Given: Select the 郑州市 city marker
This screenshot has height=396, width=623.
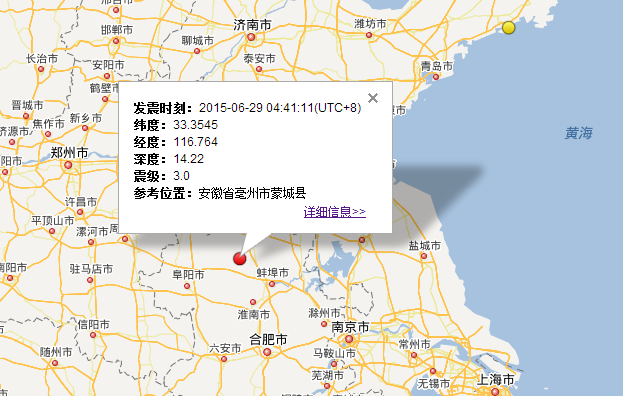Looking at the screenshot, I should [68, 164].
